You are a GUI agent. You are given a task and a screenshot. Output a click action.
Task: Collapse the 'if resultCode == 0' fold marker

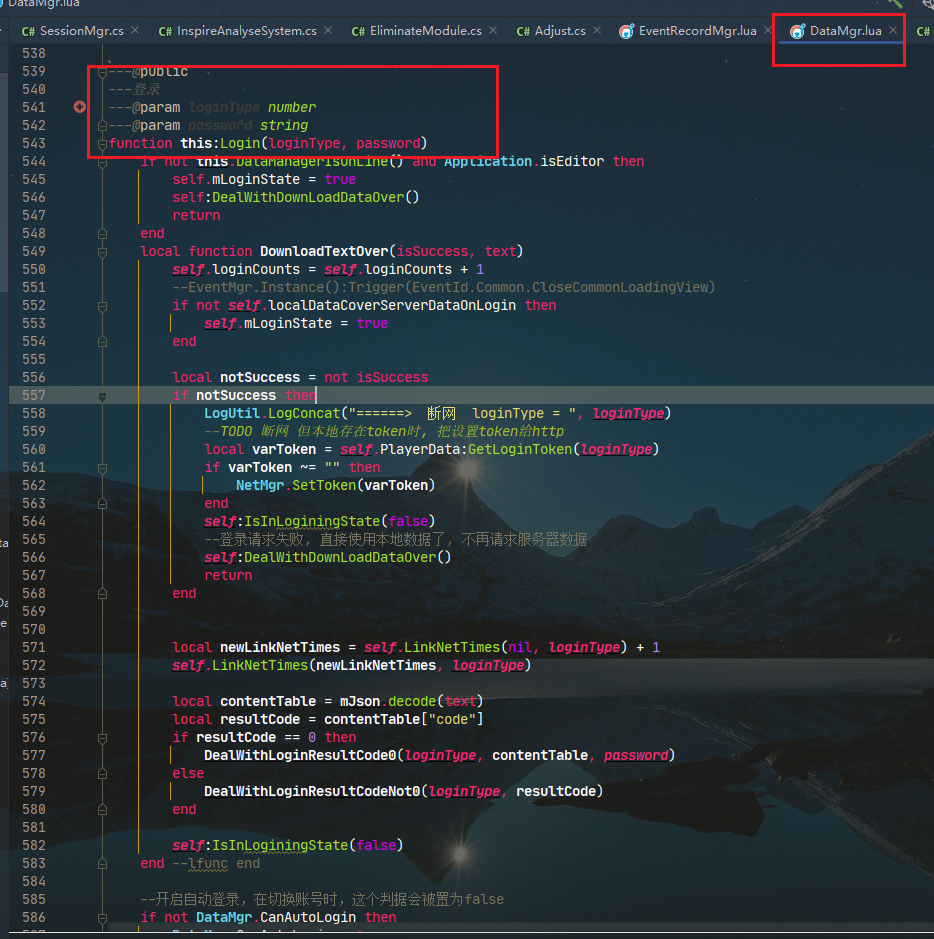tap(102, 738)
